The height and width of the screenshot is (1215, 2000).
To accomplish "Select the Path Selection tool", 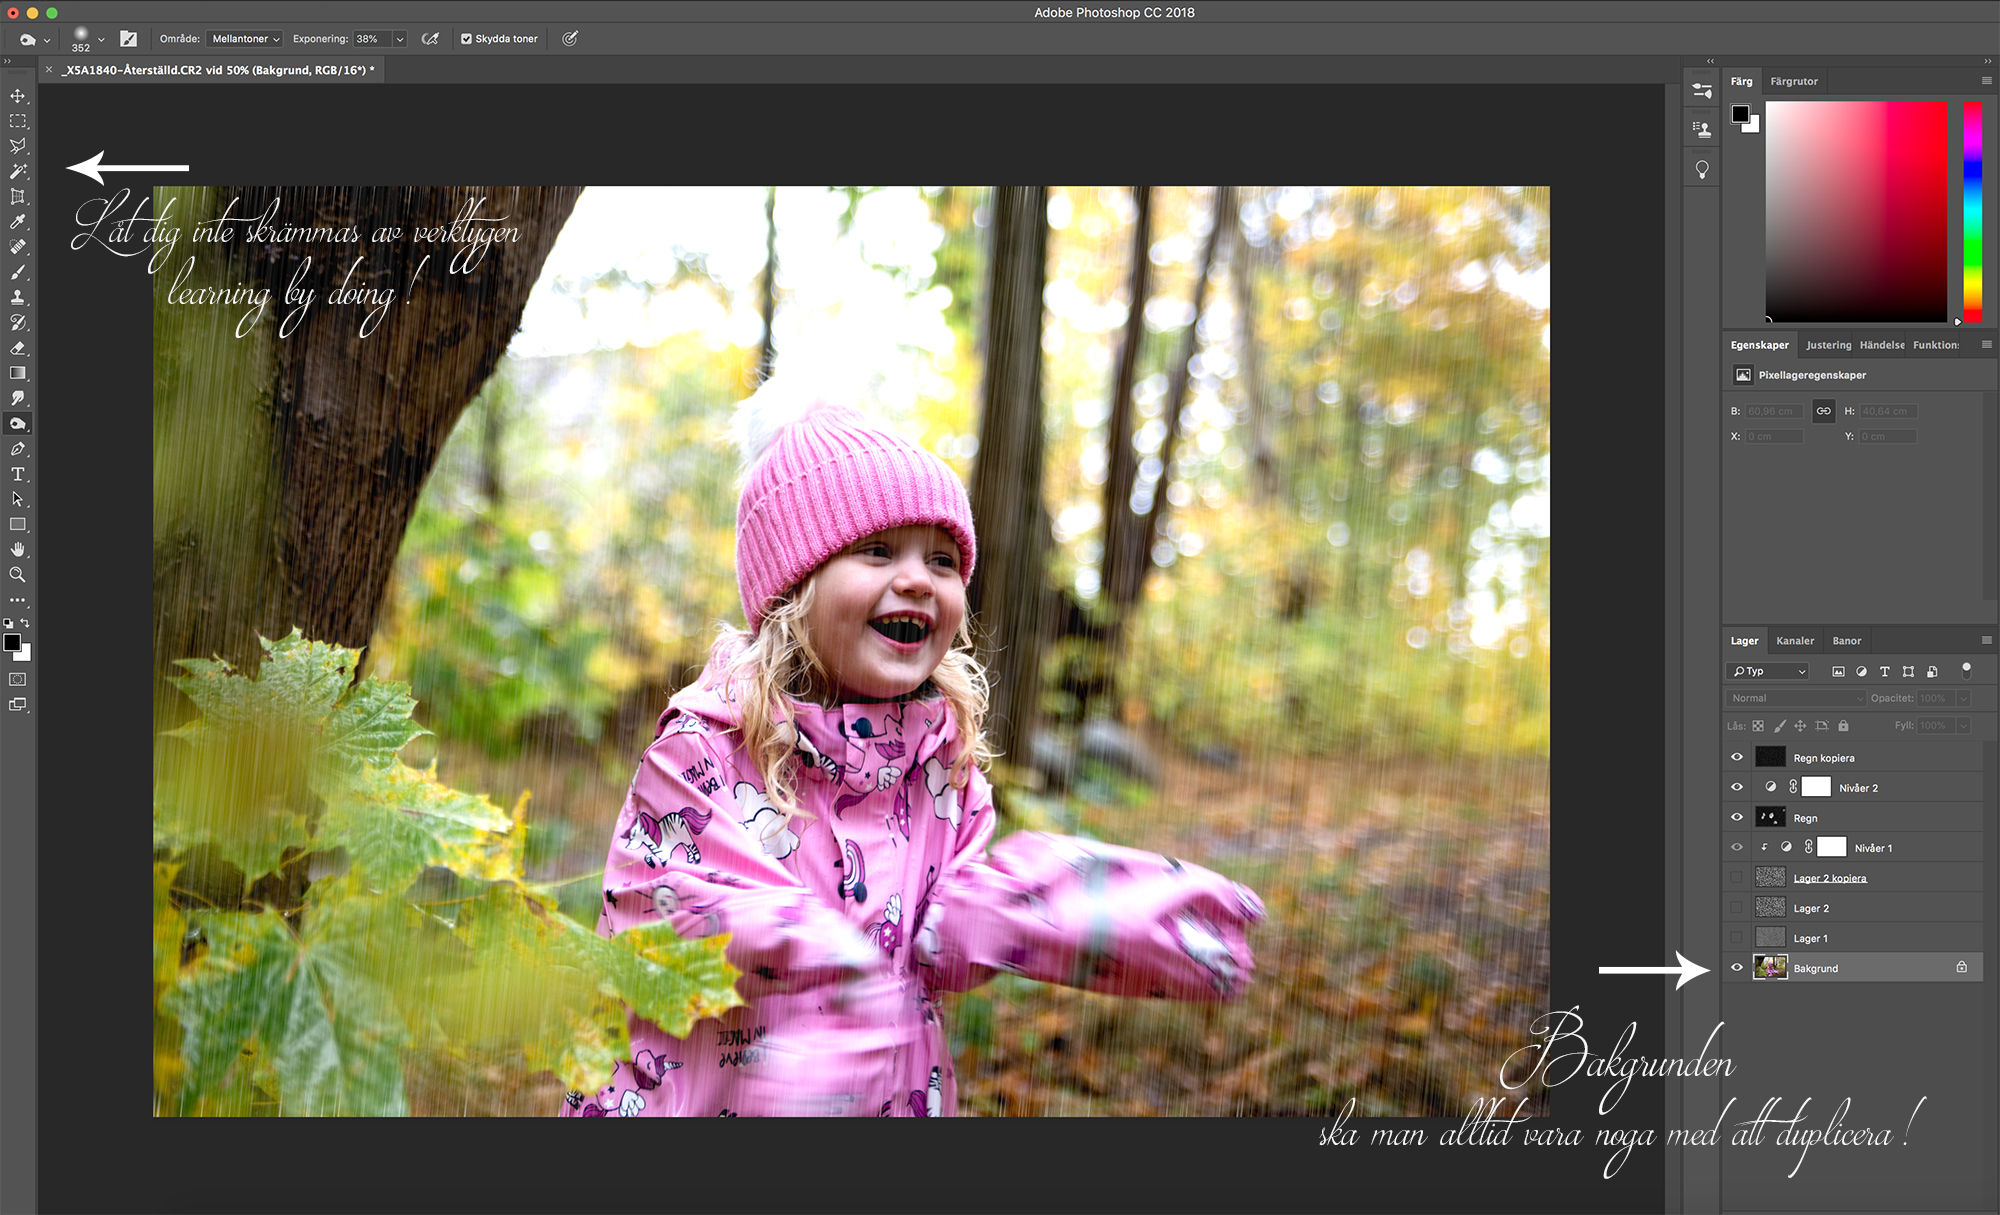I will [18, 499].
